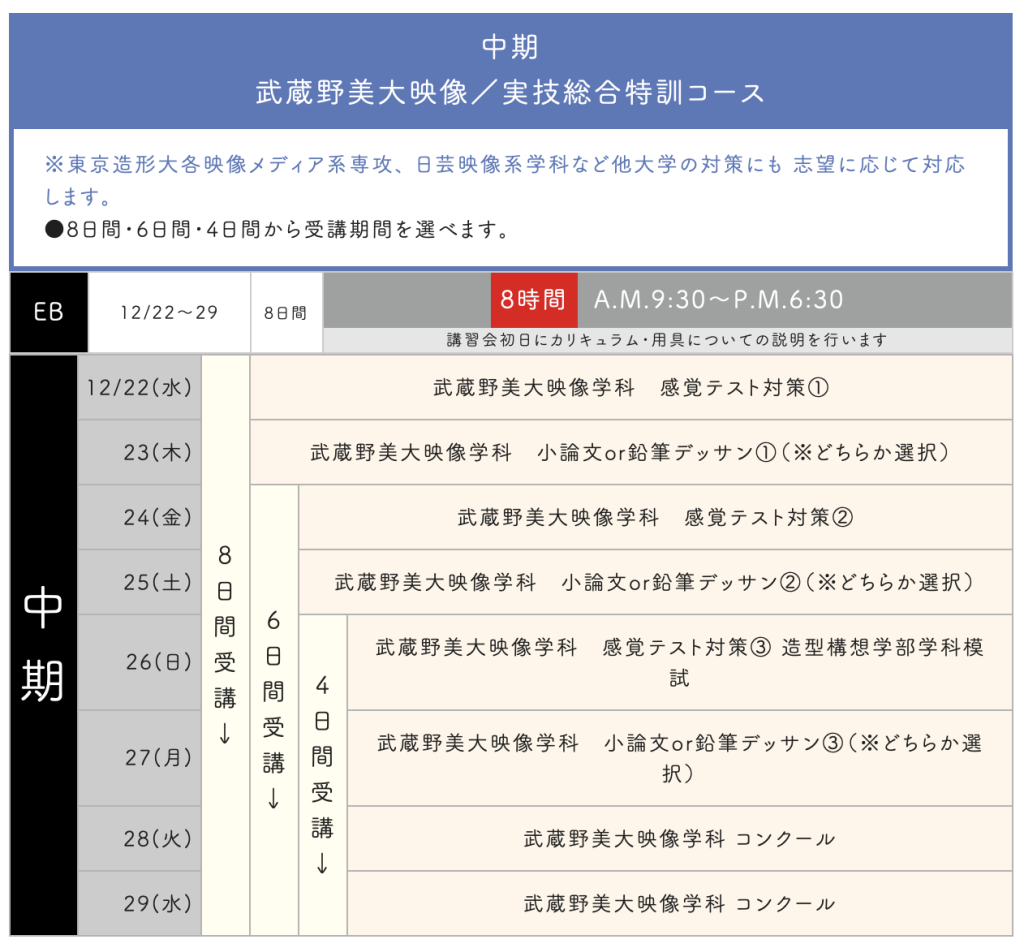Click the large vertical 中期 label
The width and height of the screenshot is (1024, 948).
43,645
